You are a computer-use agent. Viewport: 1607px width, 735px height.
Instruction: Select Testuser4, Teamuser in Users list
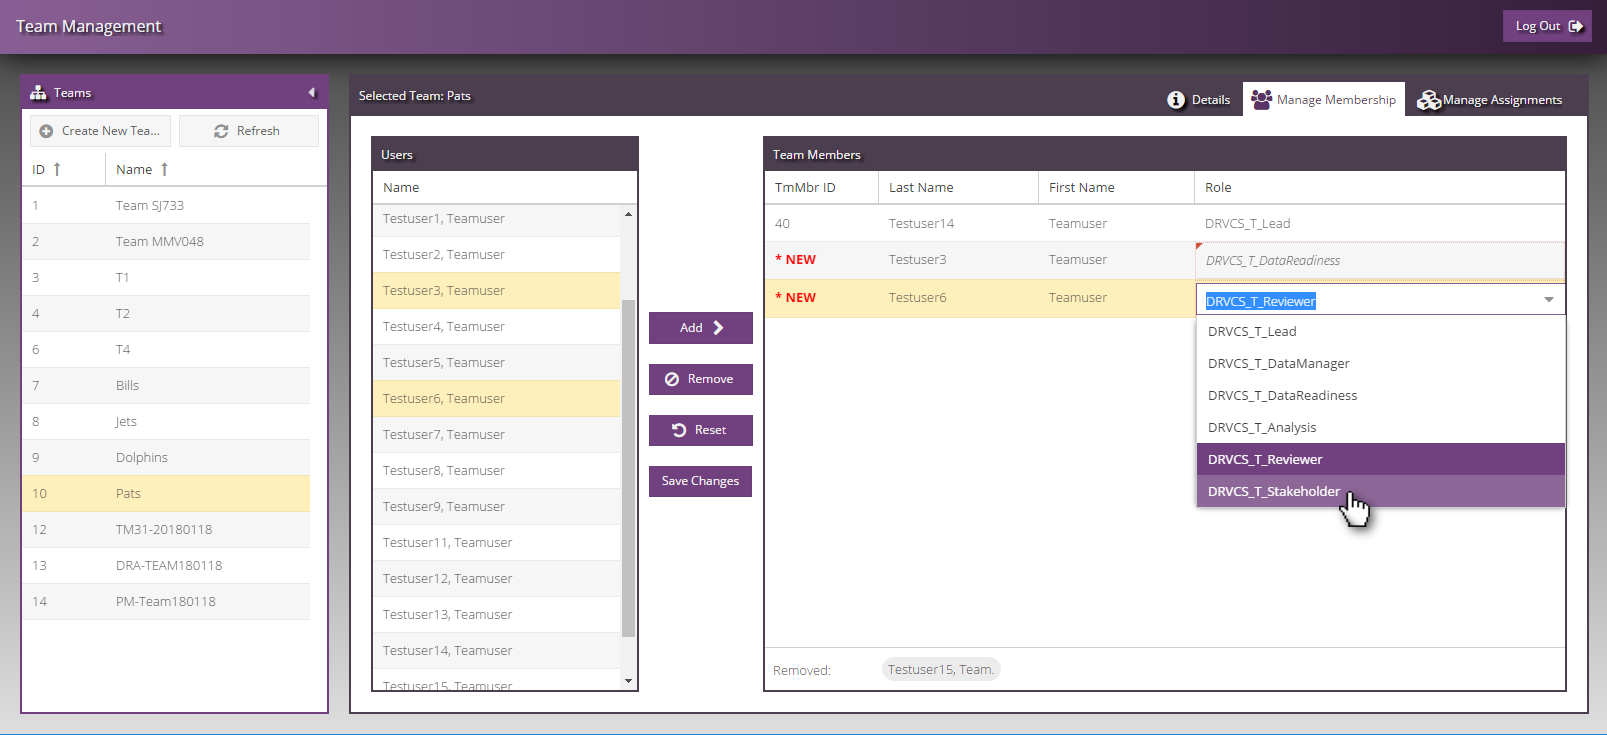[x=444, y=327]
